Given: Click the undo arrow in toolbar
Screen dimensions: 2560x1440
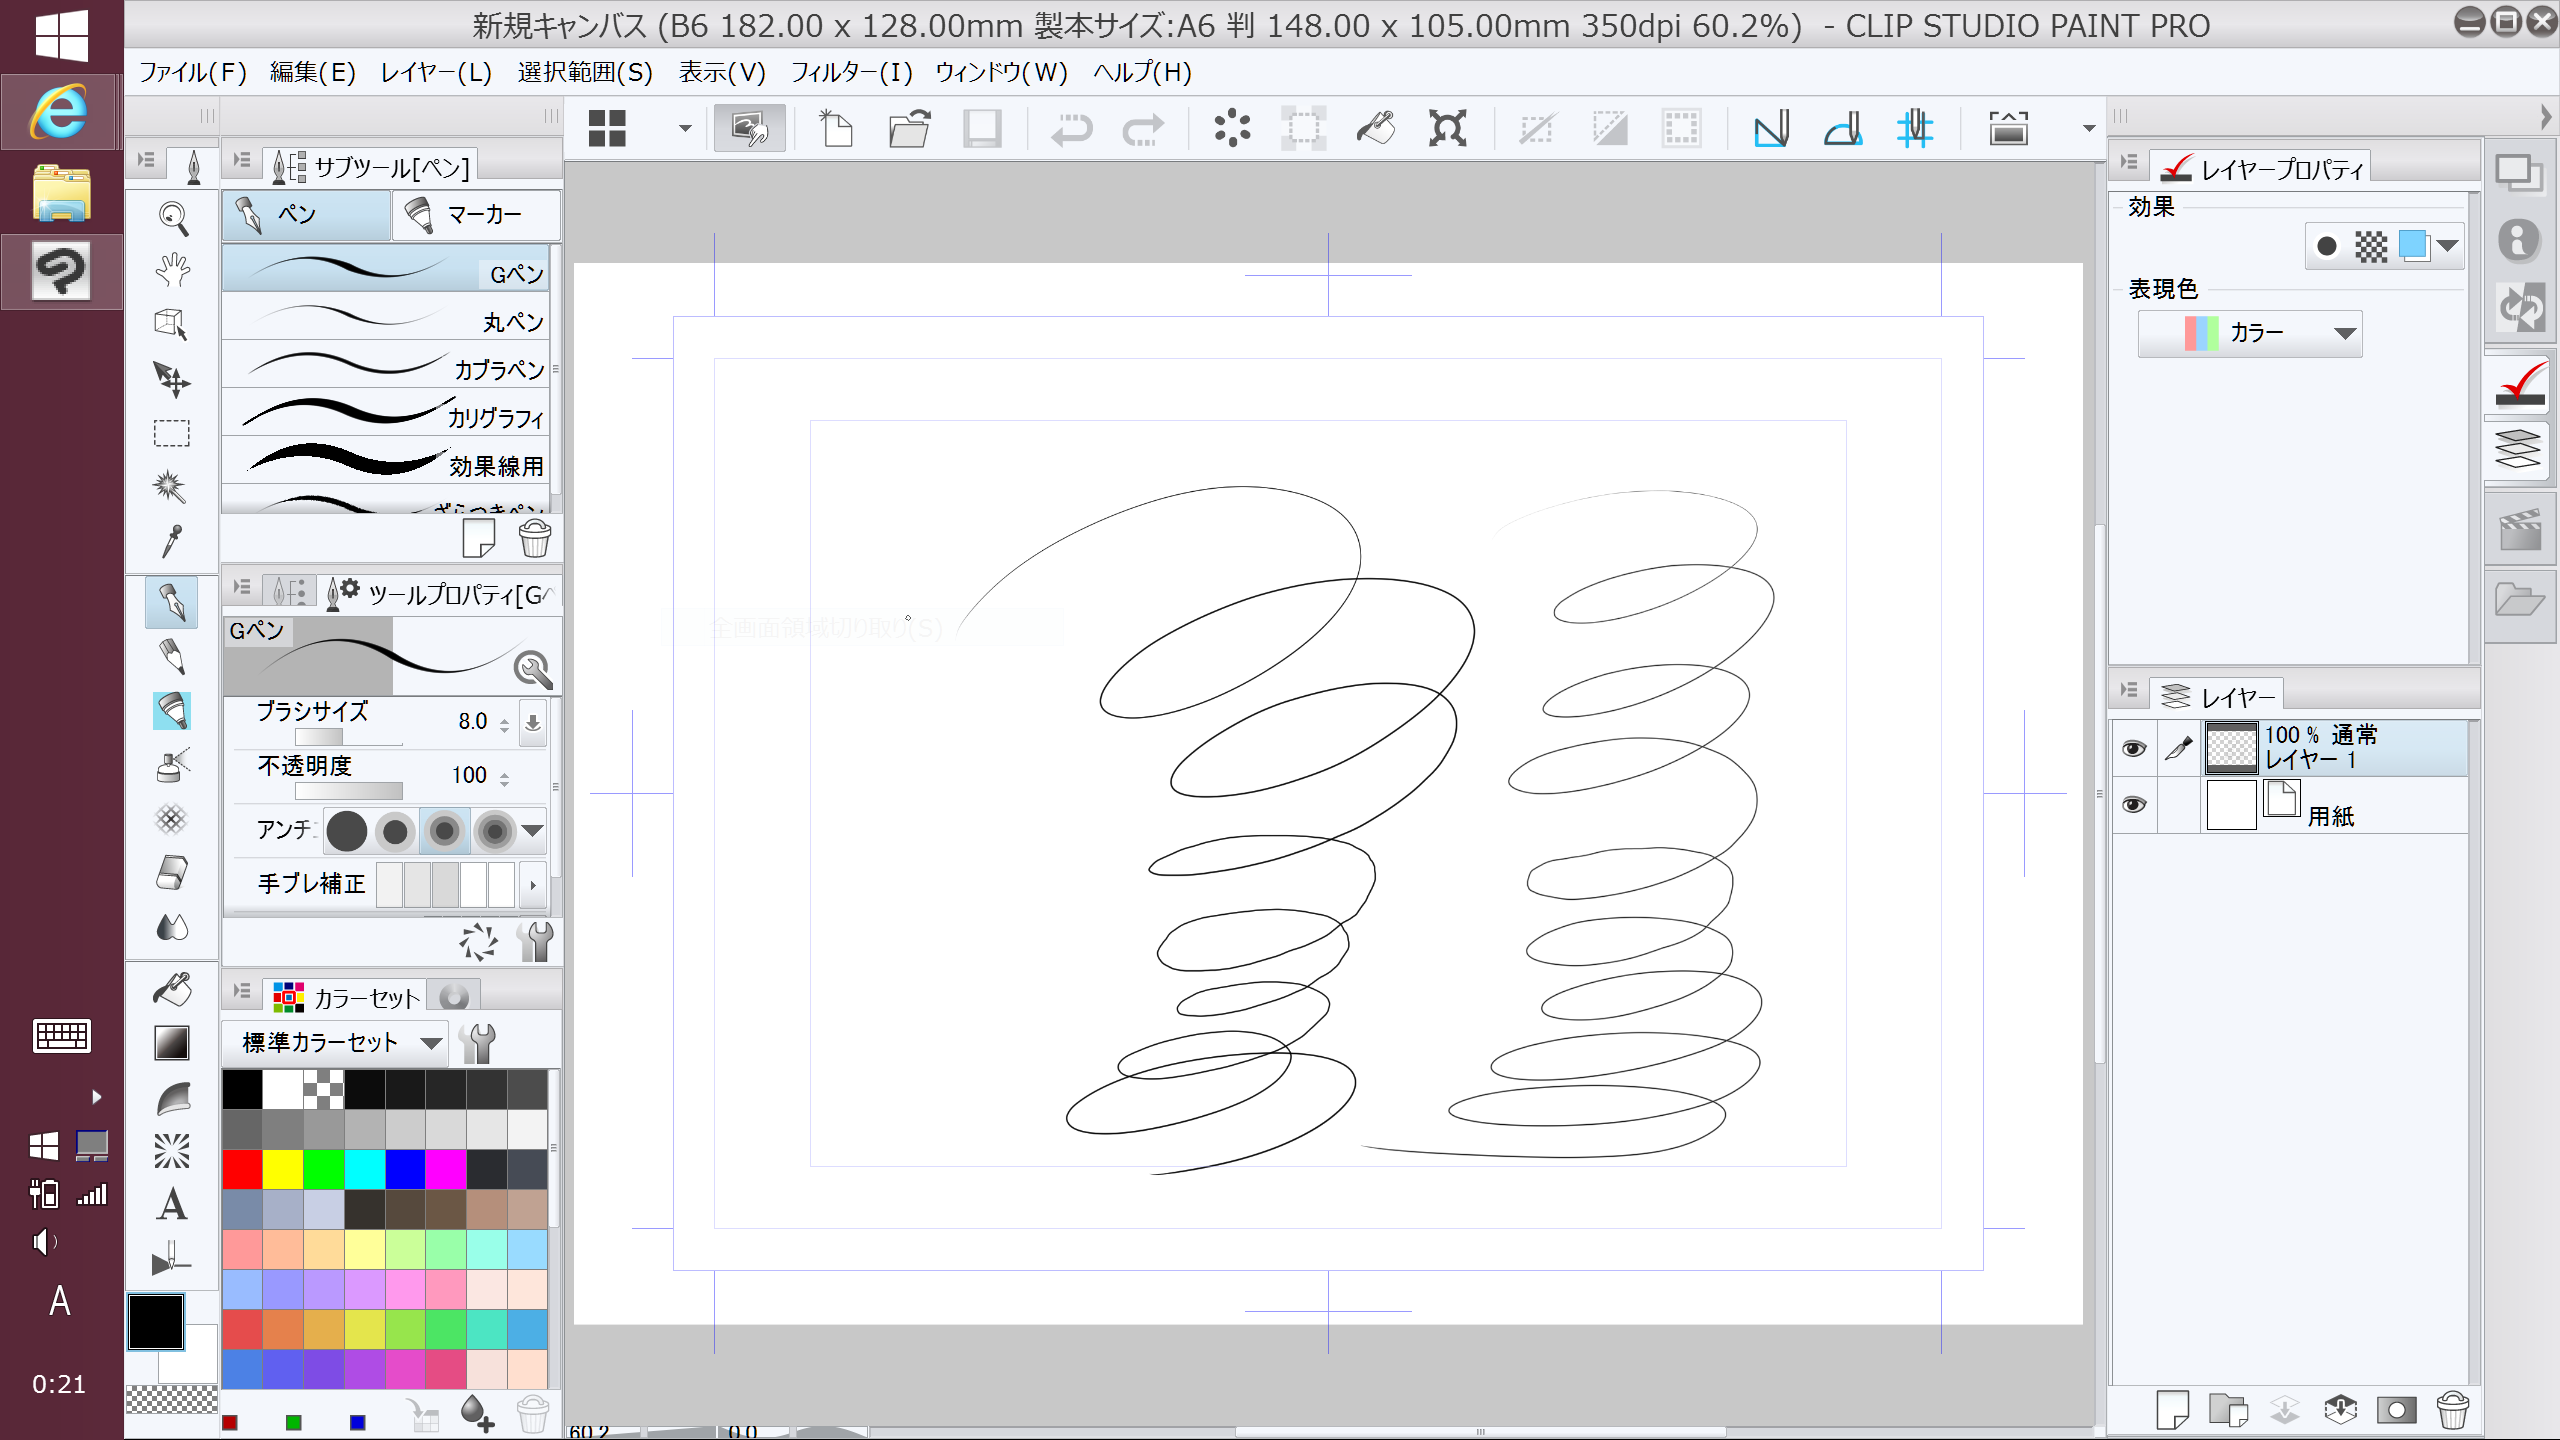Looking at the screenshot, I should [x=1071, y=129].
